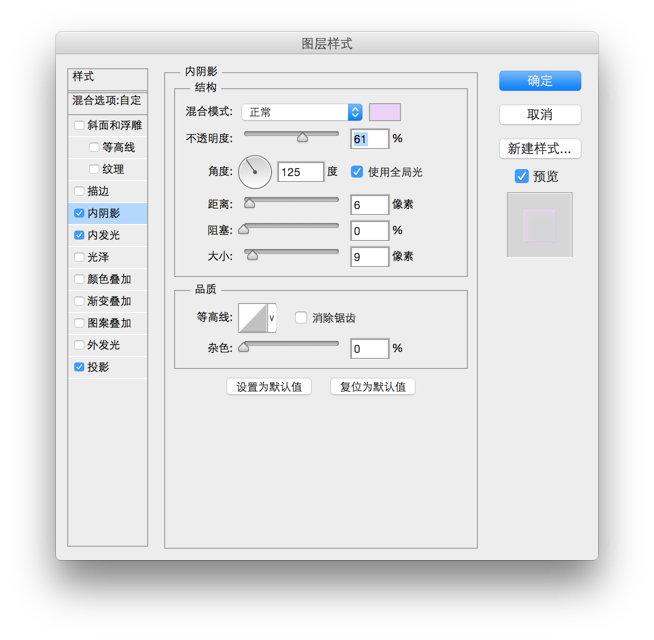
Task: Uncheck the 内阴影 checkbox
Action: (79, 213)
